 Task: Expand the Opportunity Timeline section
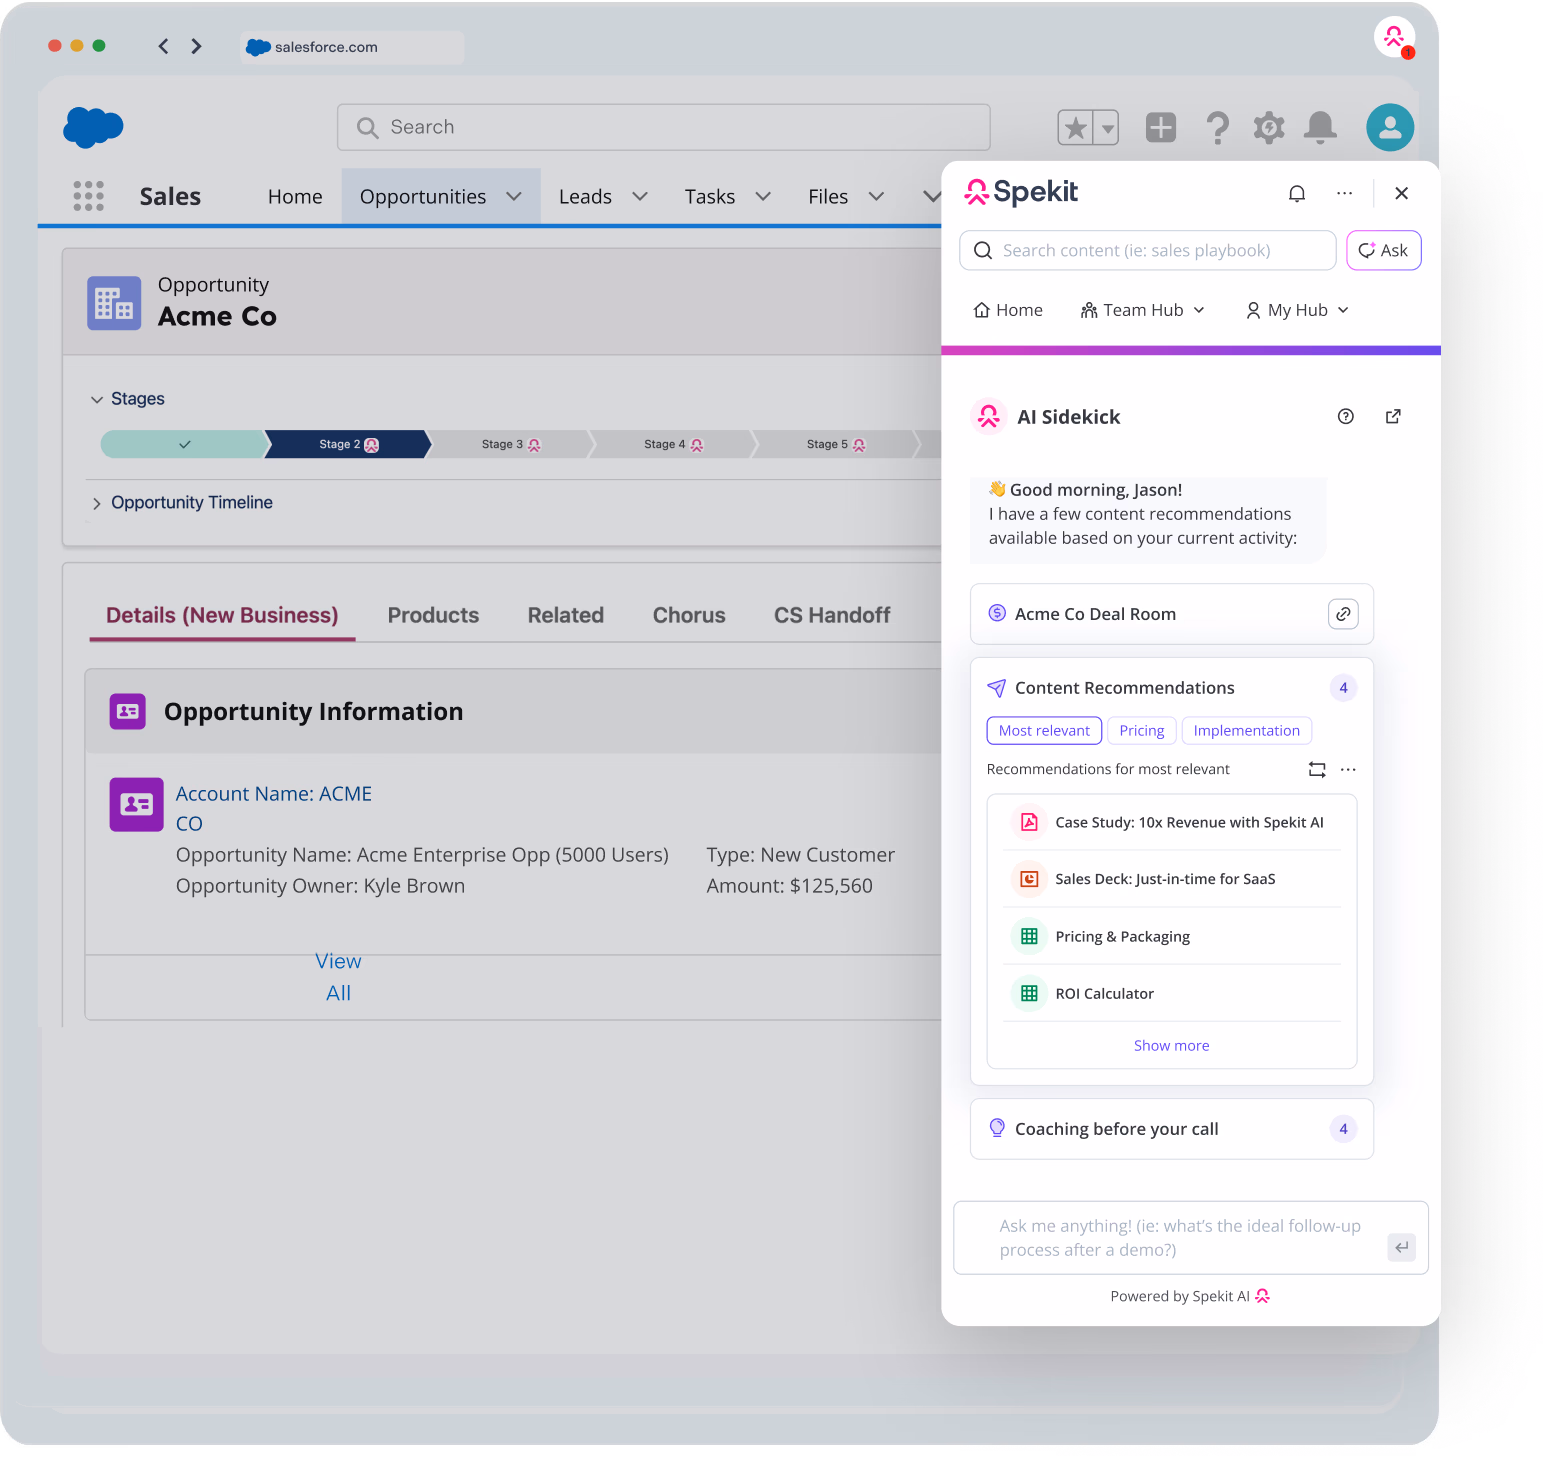97,503
